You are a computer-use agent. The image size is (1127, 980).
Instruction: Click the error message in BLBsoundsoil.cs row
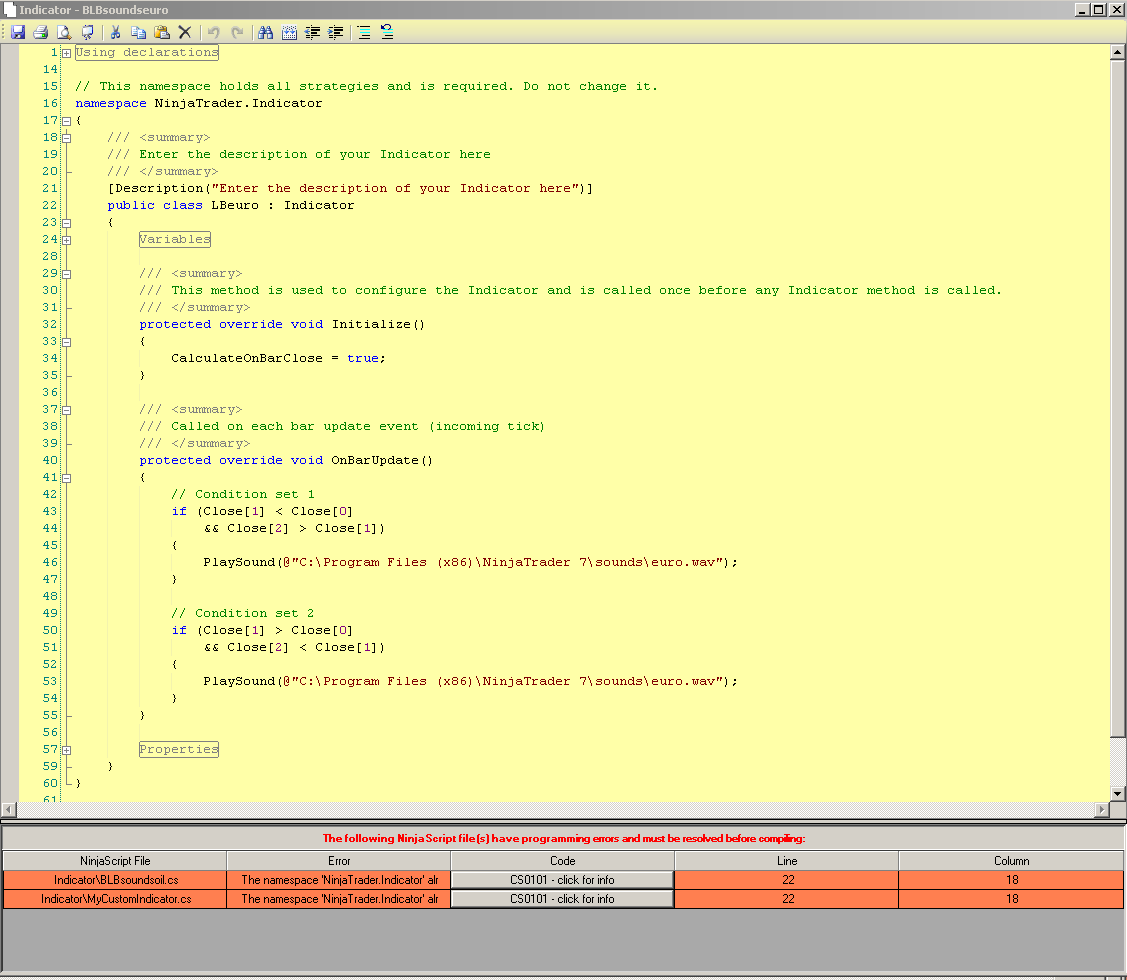tap(339, 880)
